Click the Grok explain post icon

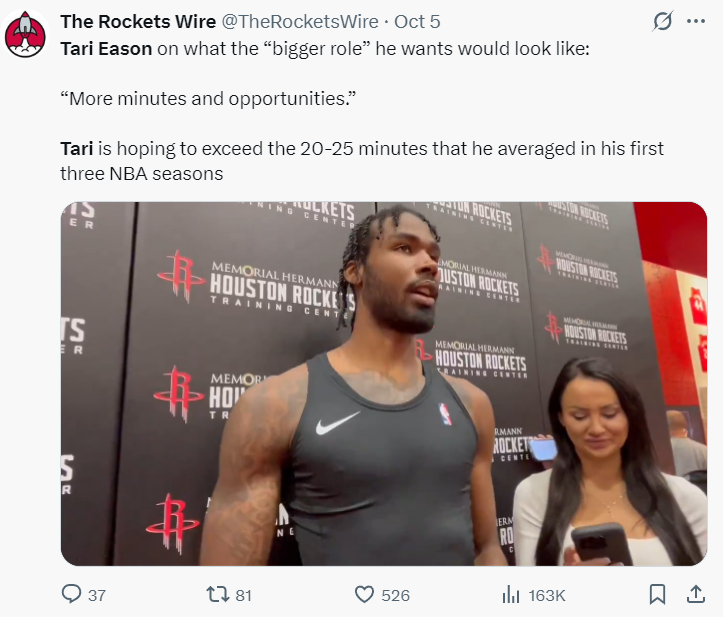663,21
